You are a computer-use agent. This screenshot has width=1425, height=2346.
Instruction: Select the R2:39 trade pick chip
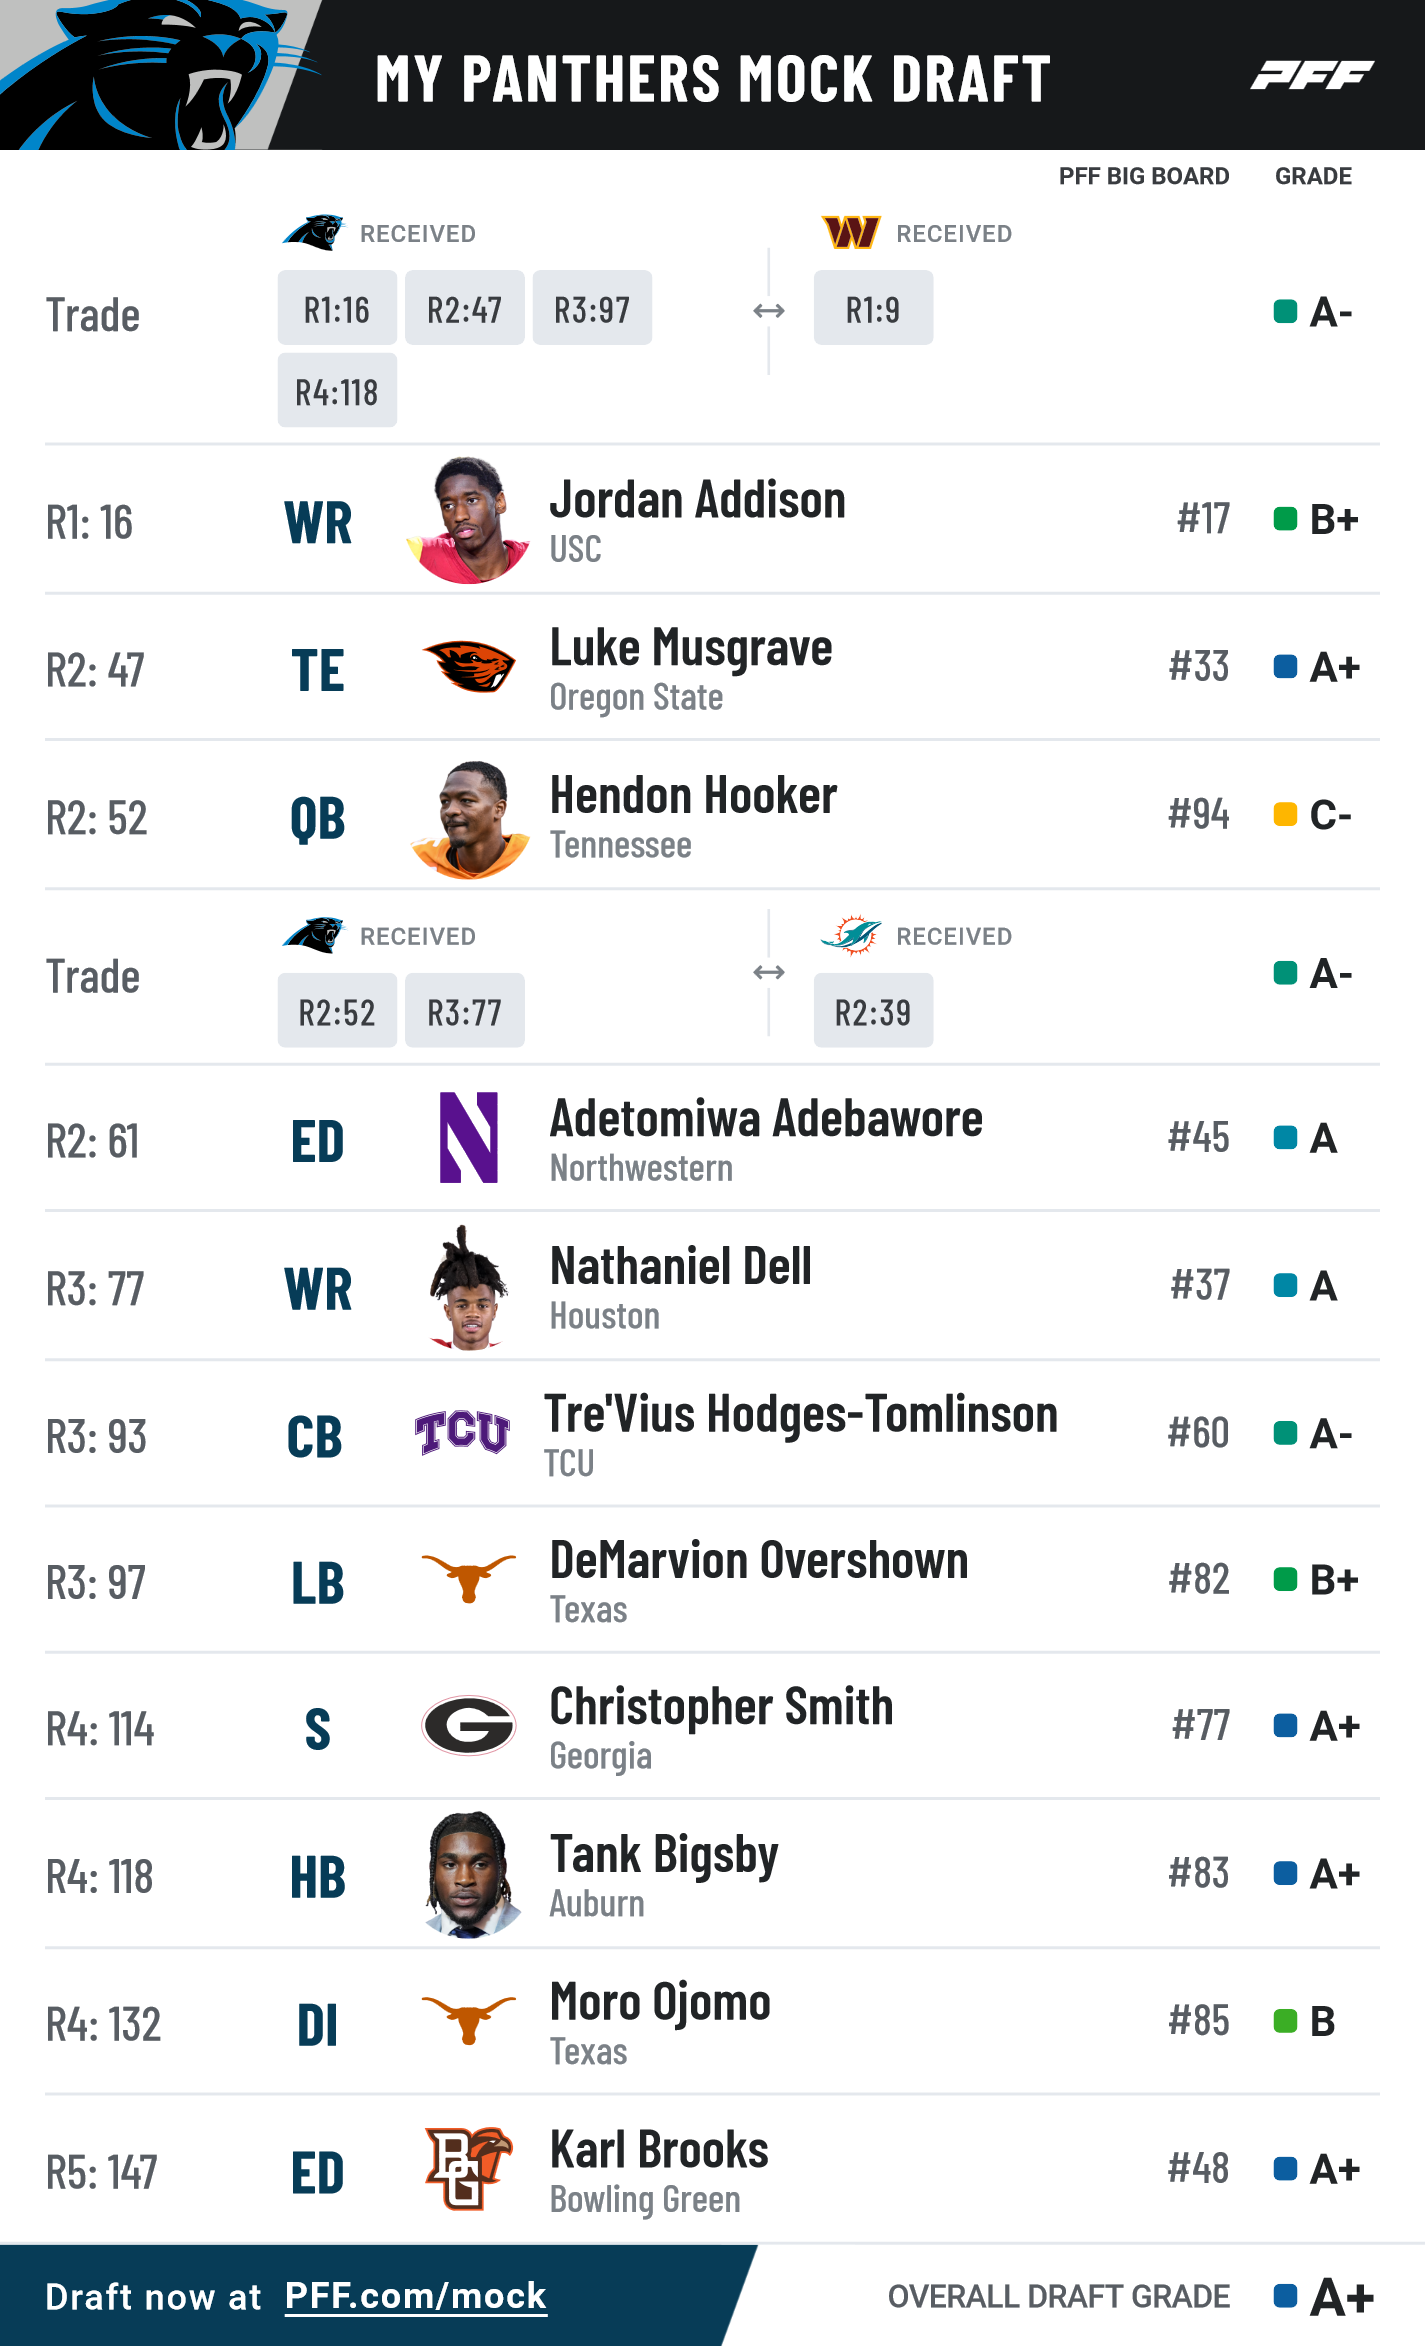(873, 1011)
